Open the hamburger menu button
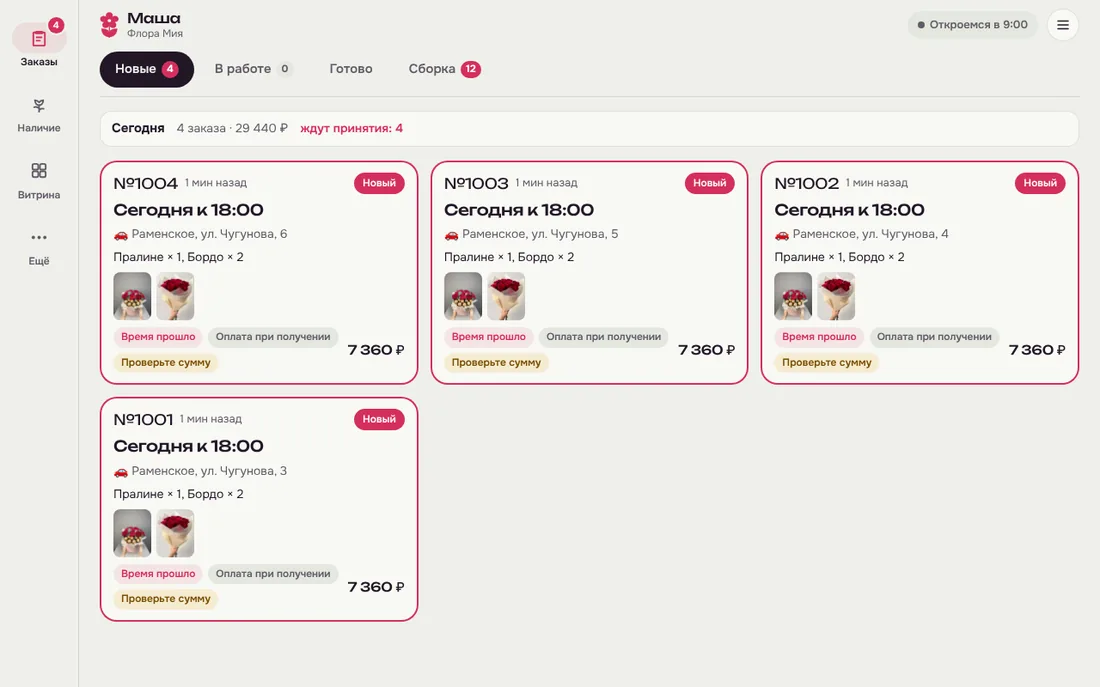 (x=1063, y=25)
